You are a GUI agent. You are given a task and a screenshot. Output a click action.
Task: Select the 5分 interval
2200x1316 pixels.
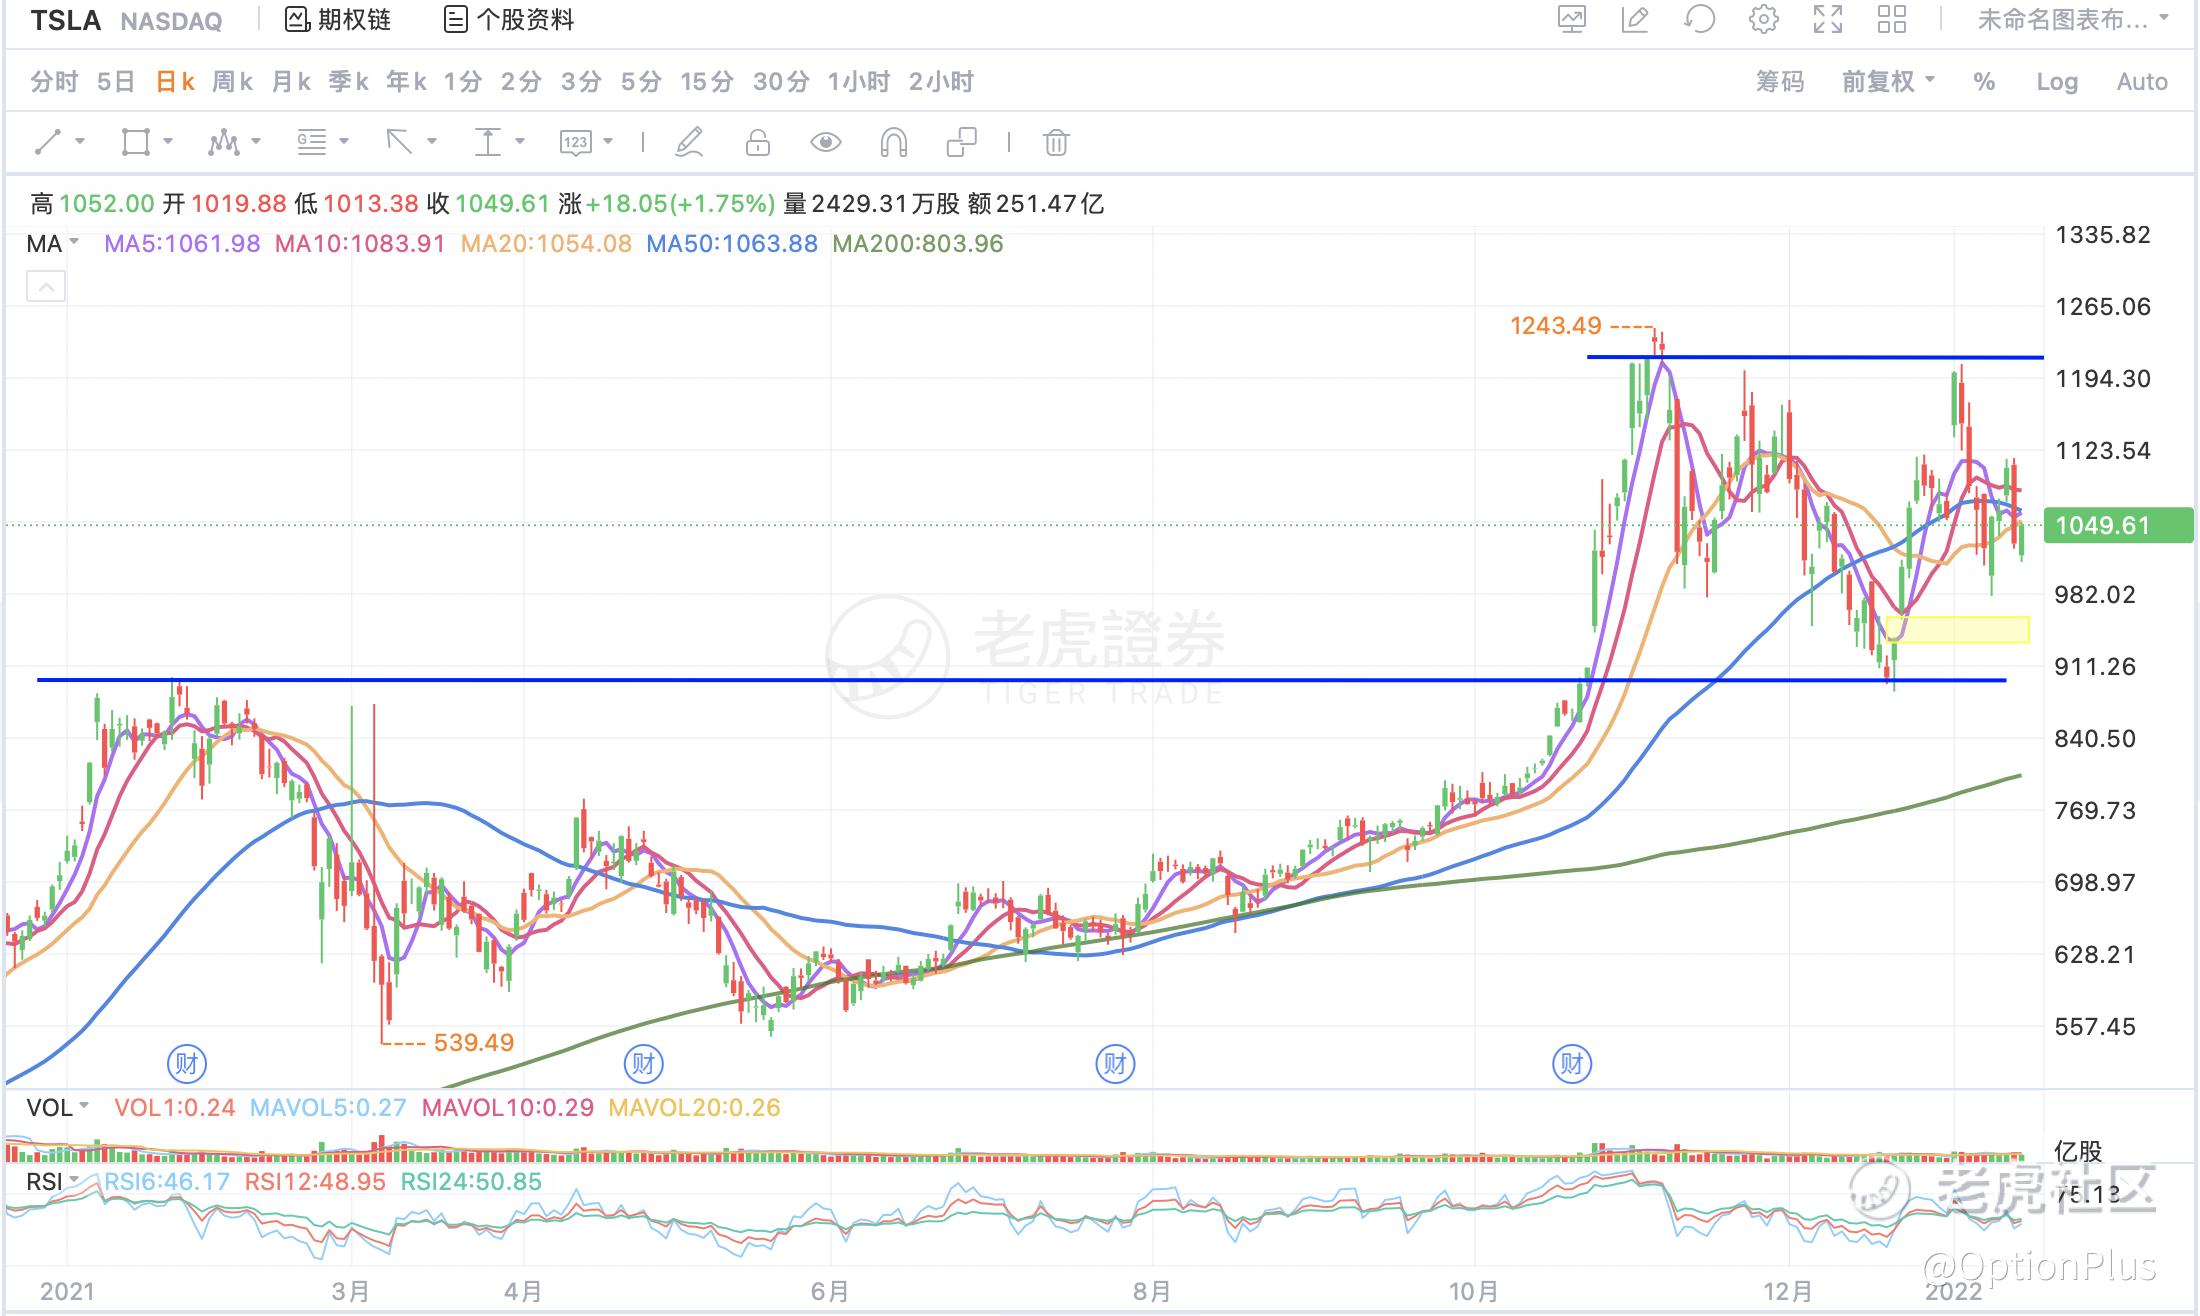pos(641,81)
